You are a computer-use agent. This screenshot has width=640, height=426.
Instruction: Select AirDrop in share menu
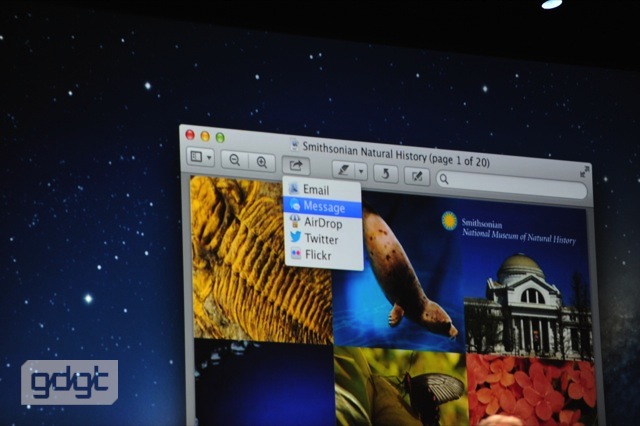click(323, 223)
